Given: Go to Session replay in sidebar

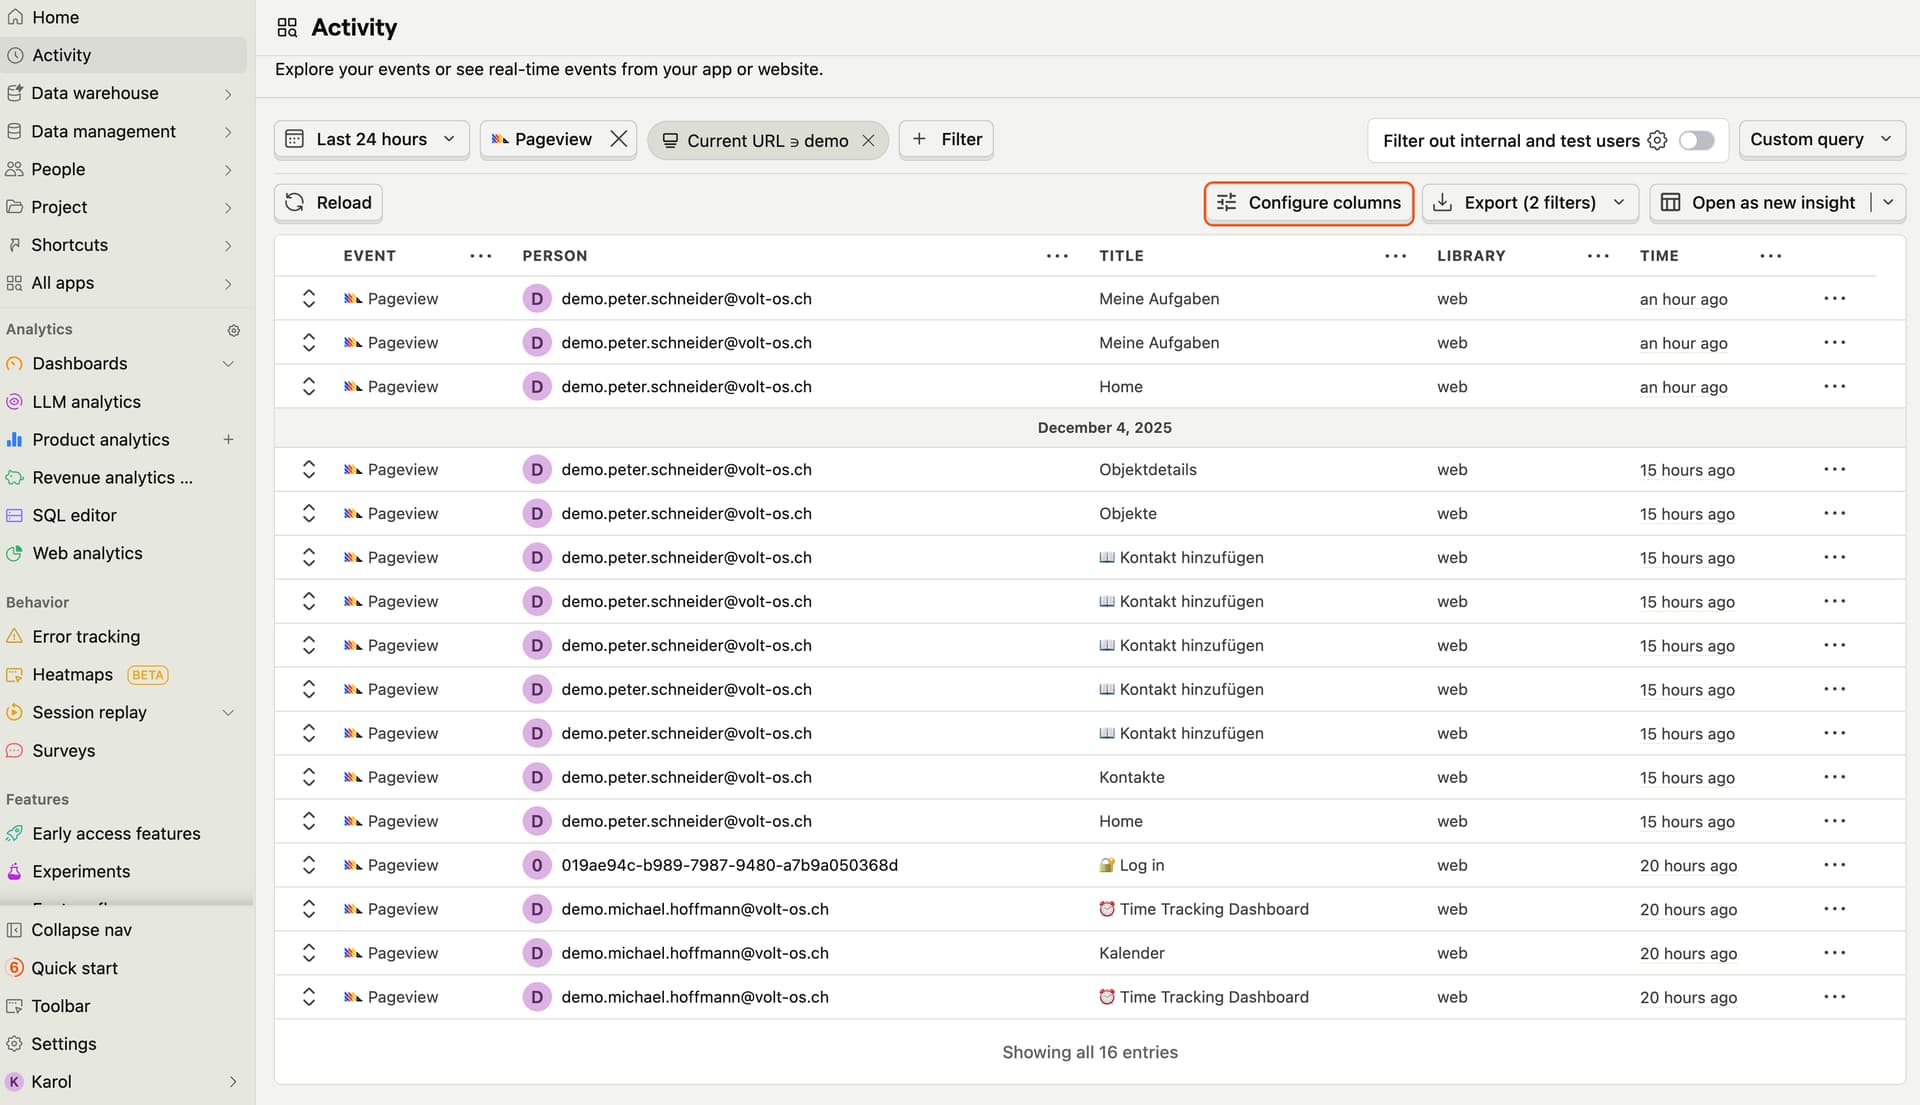Looking at the screenshot, I should click(89, 712).
